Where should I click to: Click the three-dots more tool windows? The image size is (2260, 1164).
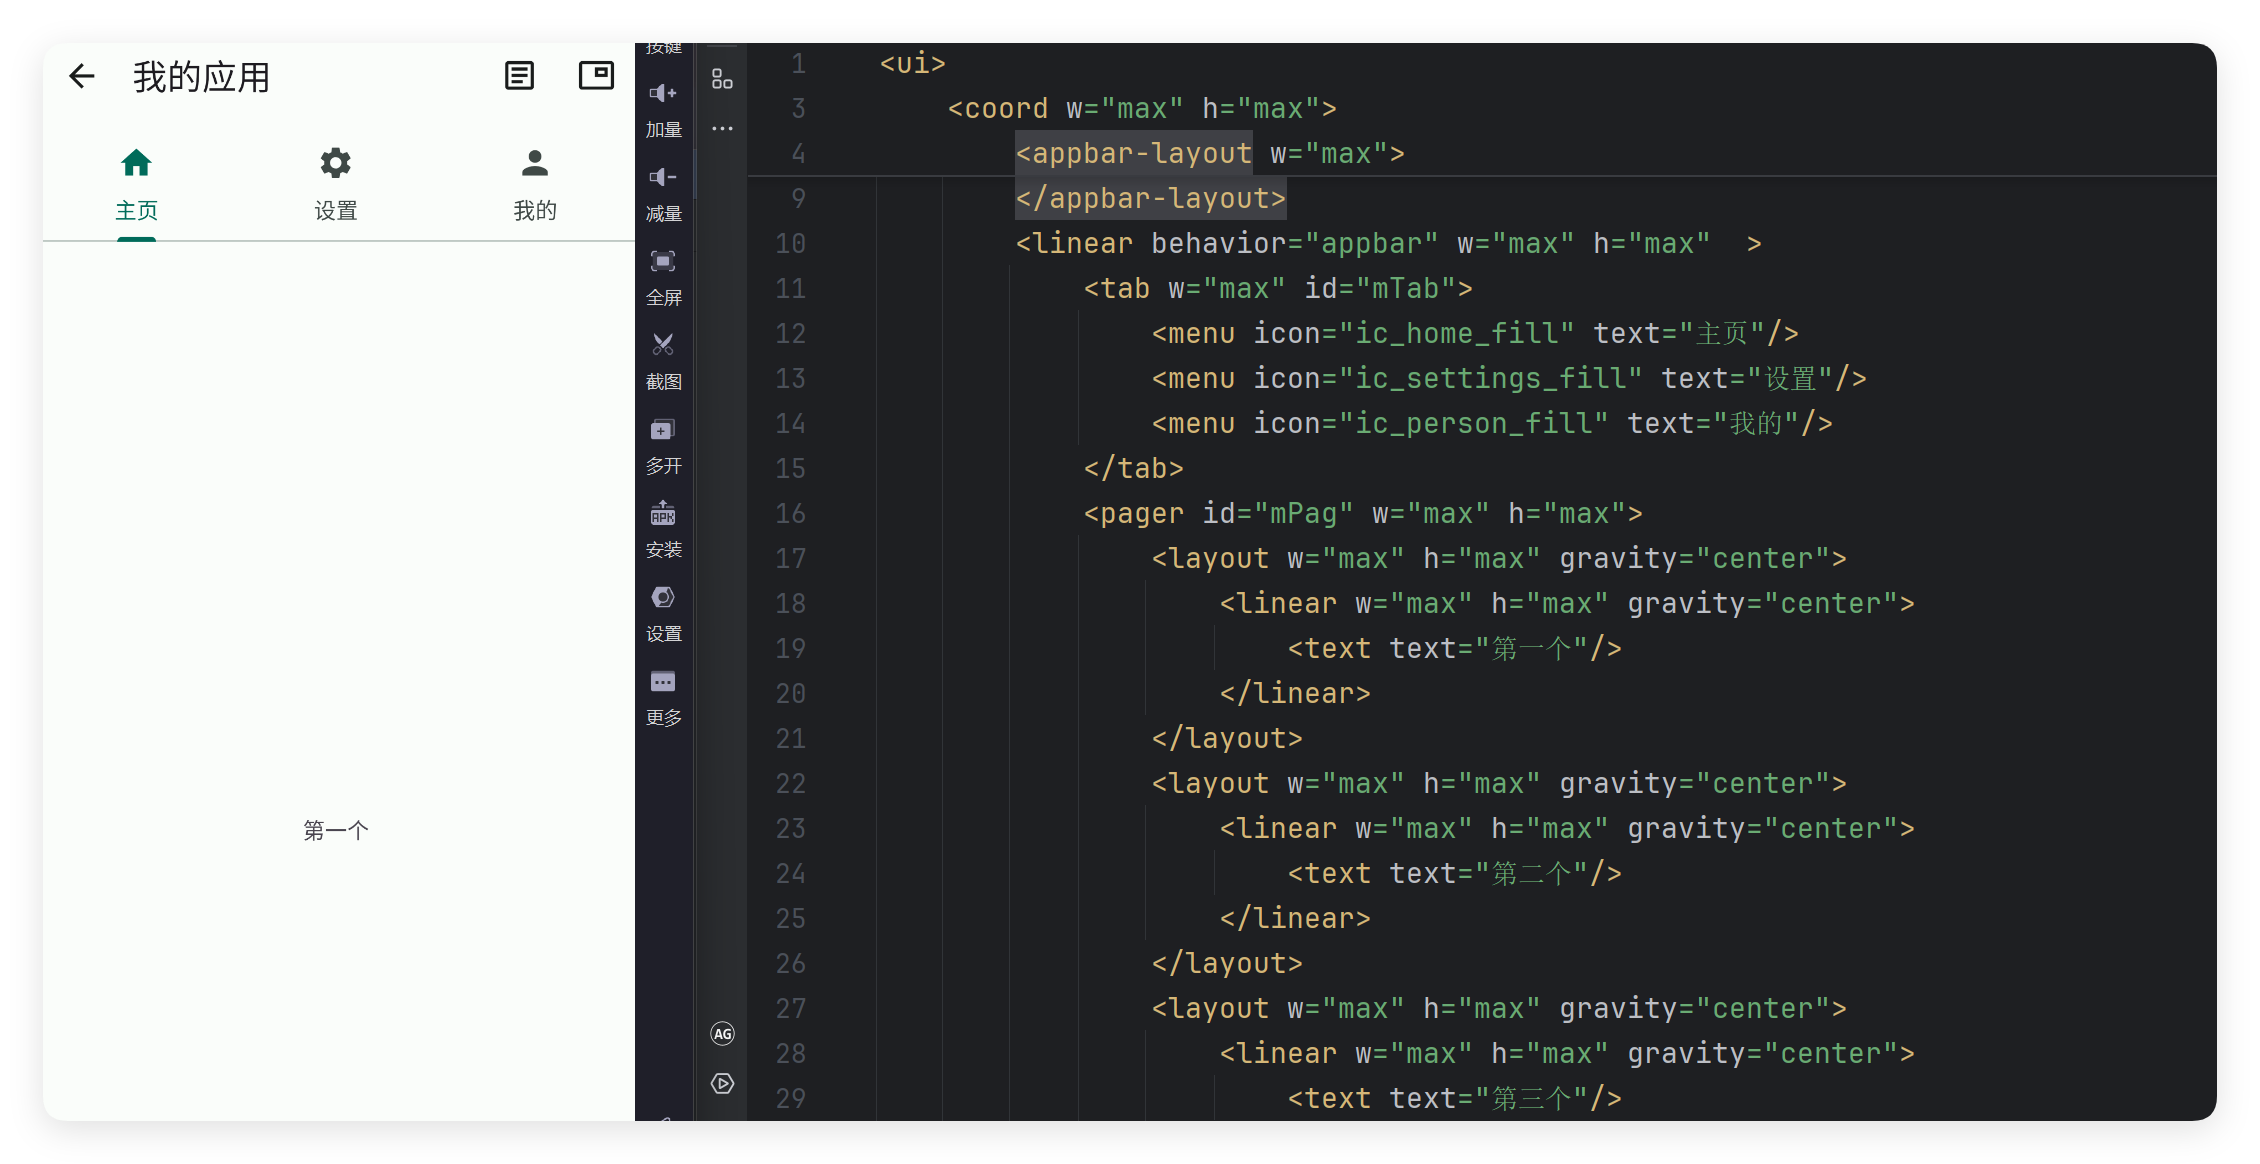pyautogui.click(x=722, y=128)
